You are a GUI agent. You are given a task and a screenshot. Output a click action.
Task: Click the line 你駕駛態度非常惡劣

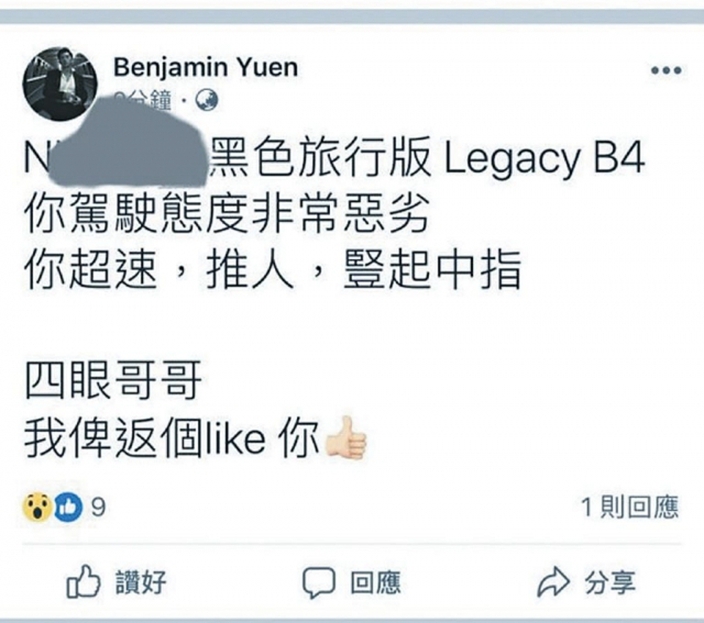pos(226,213)
